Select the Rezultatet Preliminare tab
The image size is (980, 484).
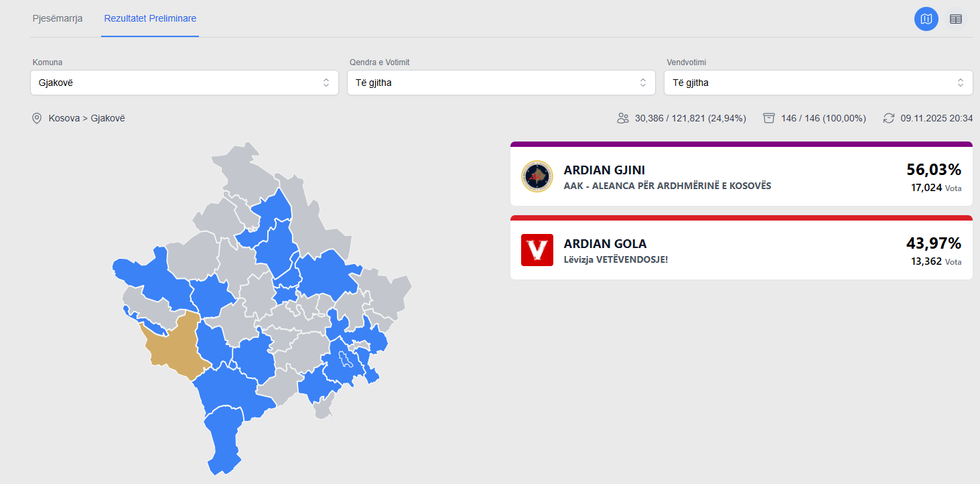coord(150,19)
